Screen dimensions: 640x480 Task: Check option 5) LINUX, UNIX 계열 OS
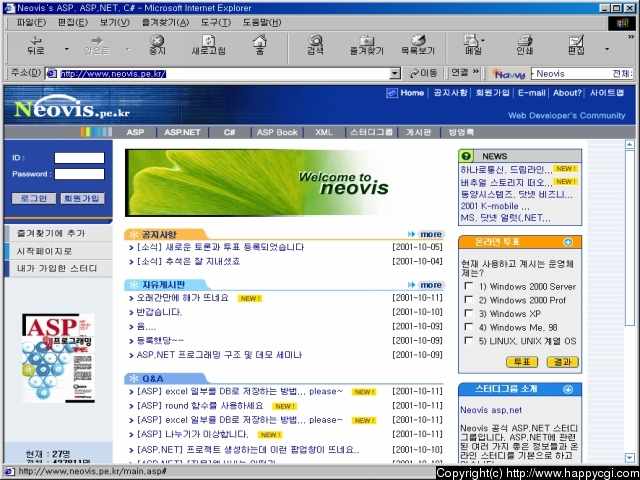pyautogui.click(x=469, y=340)
